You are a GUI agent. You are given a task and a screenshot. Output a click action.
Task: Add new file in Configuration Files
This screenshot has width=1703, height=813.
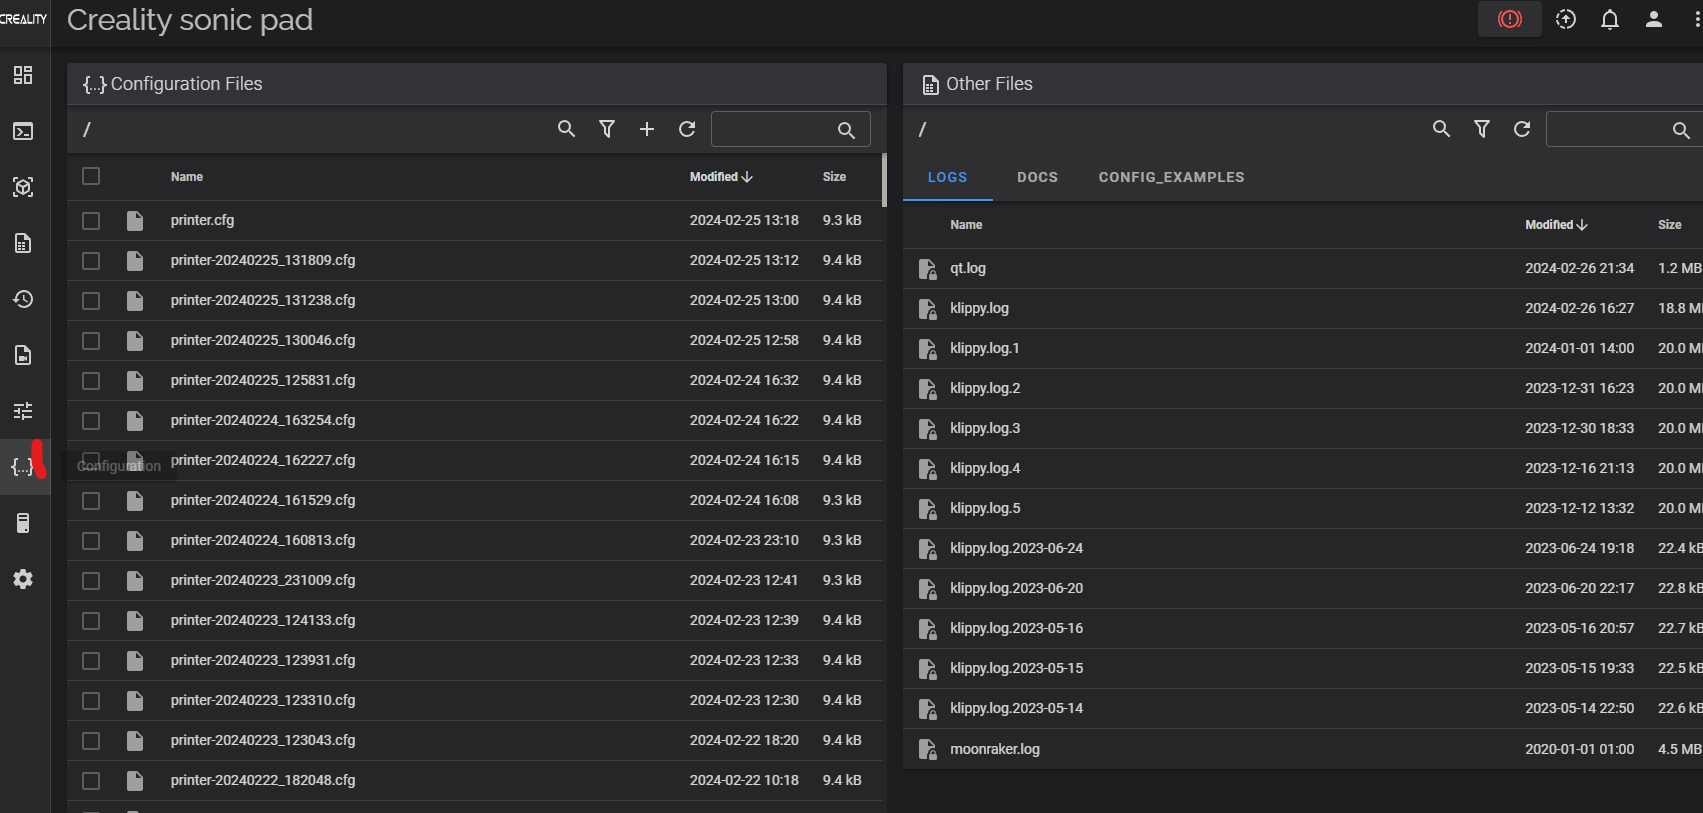[x=647, y=129]
